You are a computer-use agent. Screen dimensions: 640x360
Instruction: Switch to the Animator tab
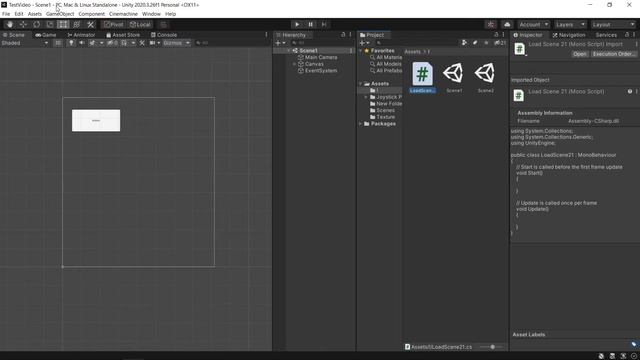coord(81,35)
